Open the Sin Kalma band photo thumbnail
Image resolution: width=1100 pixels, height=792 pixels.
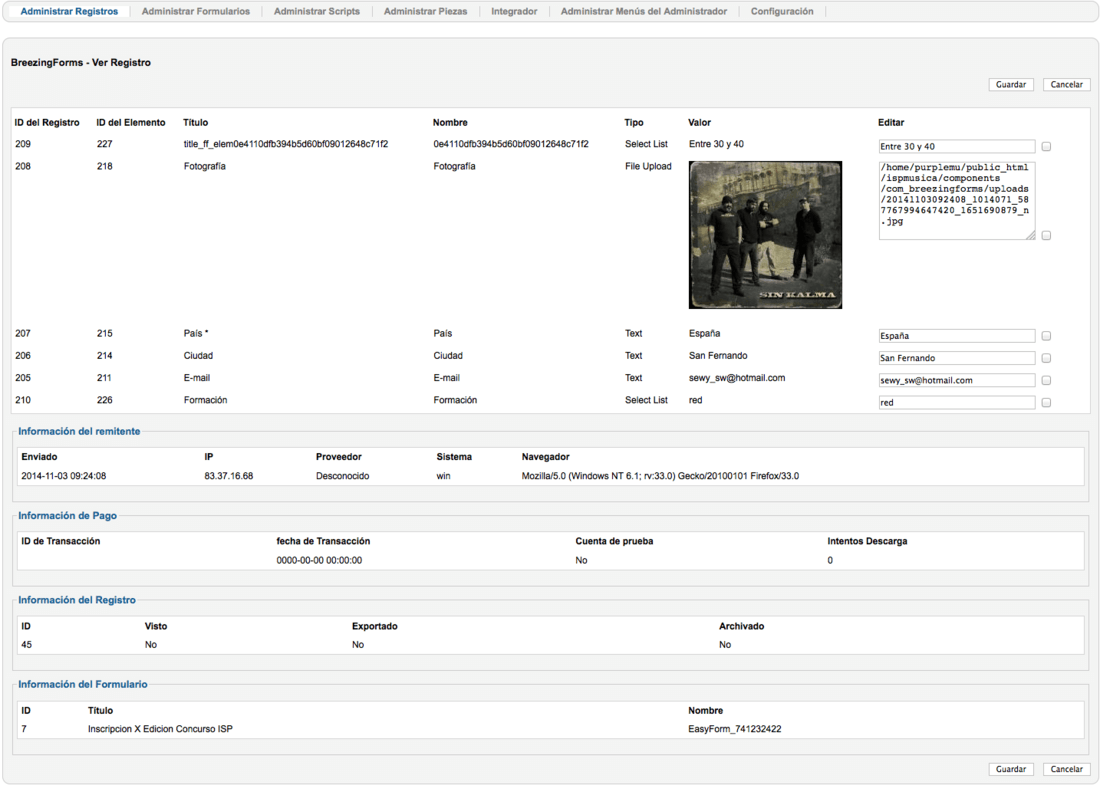(765, 235)
